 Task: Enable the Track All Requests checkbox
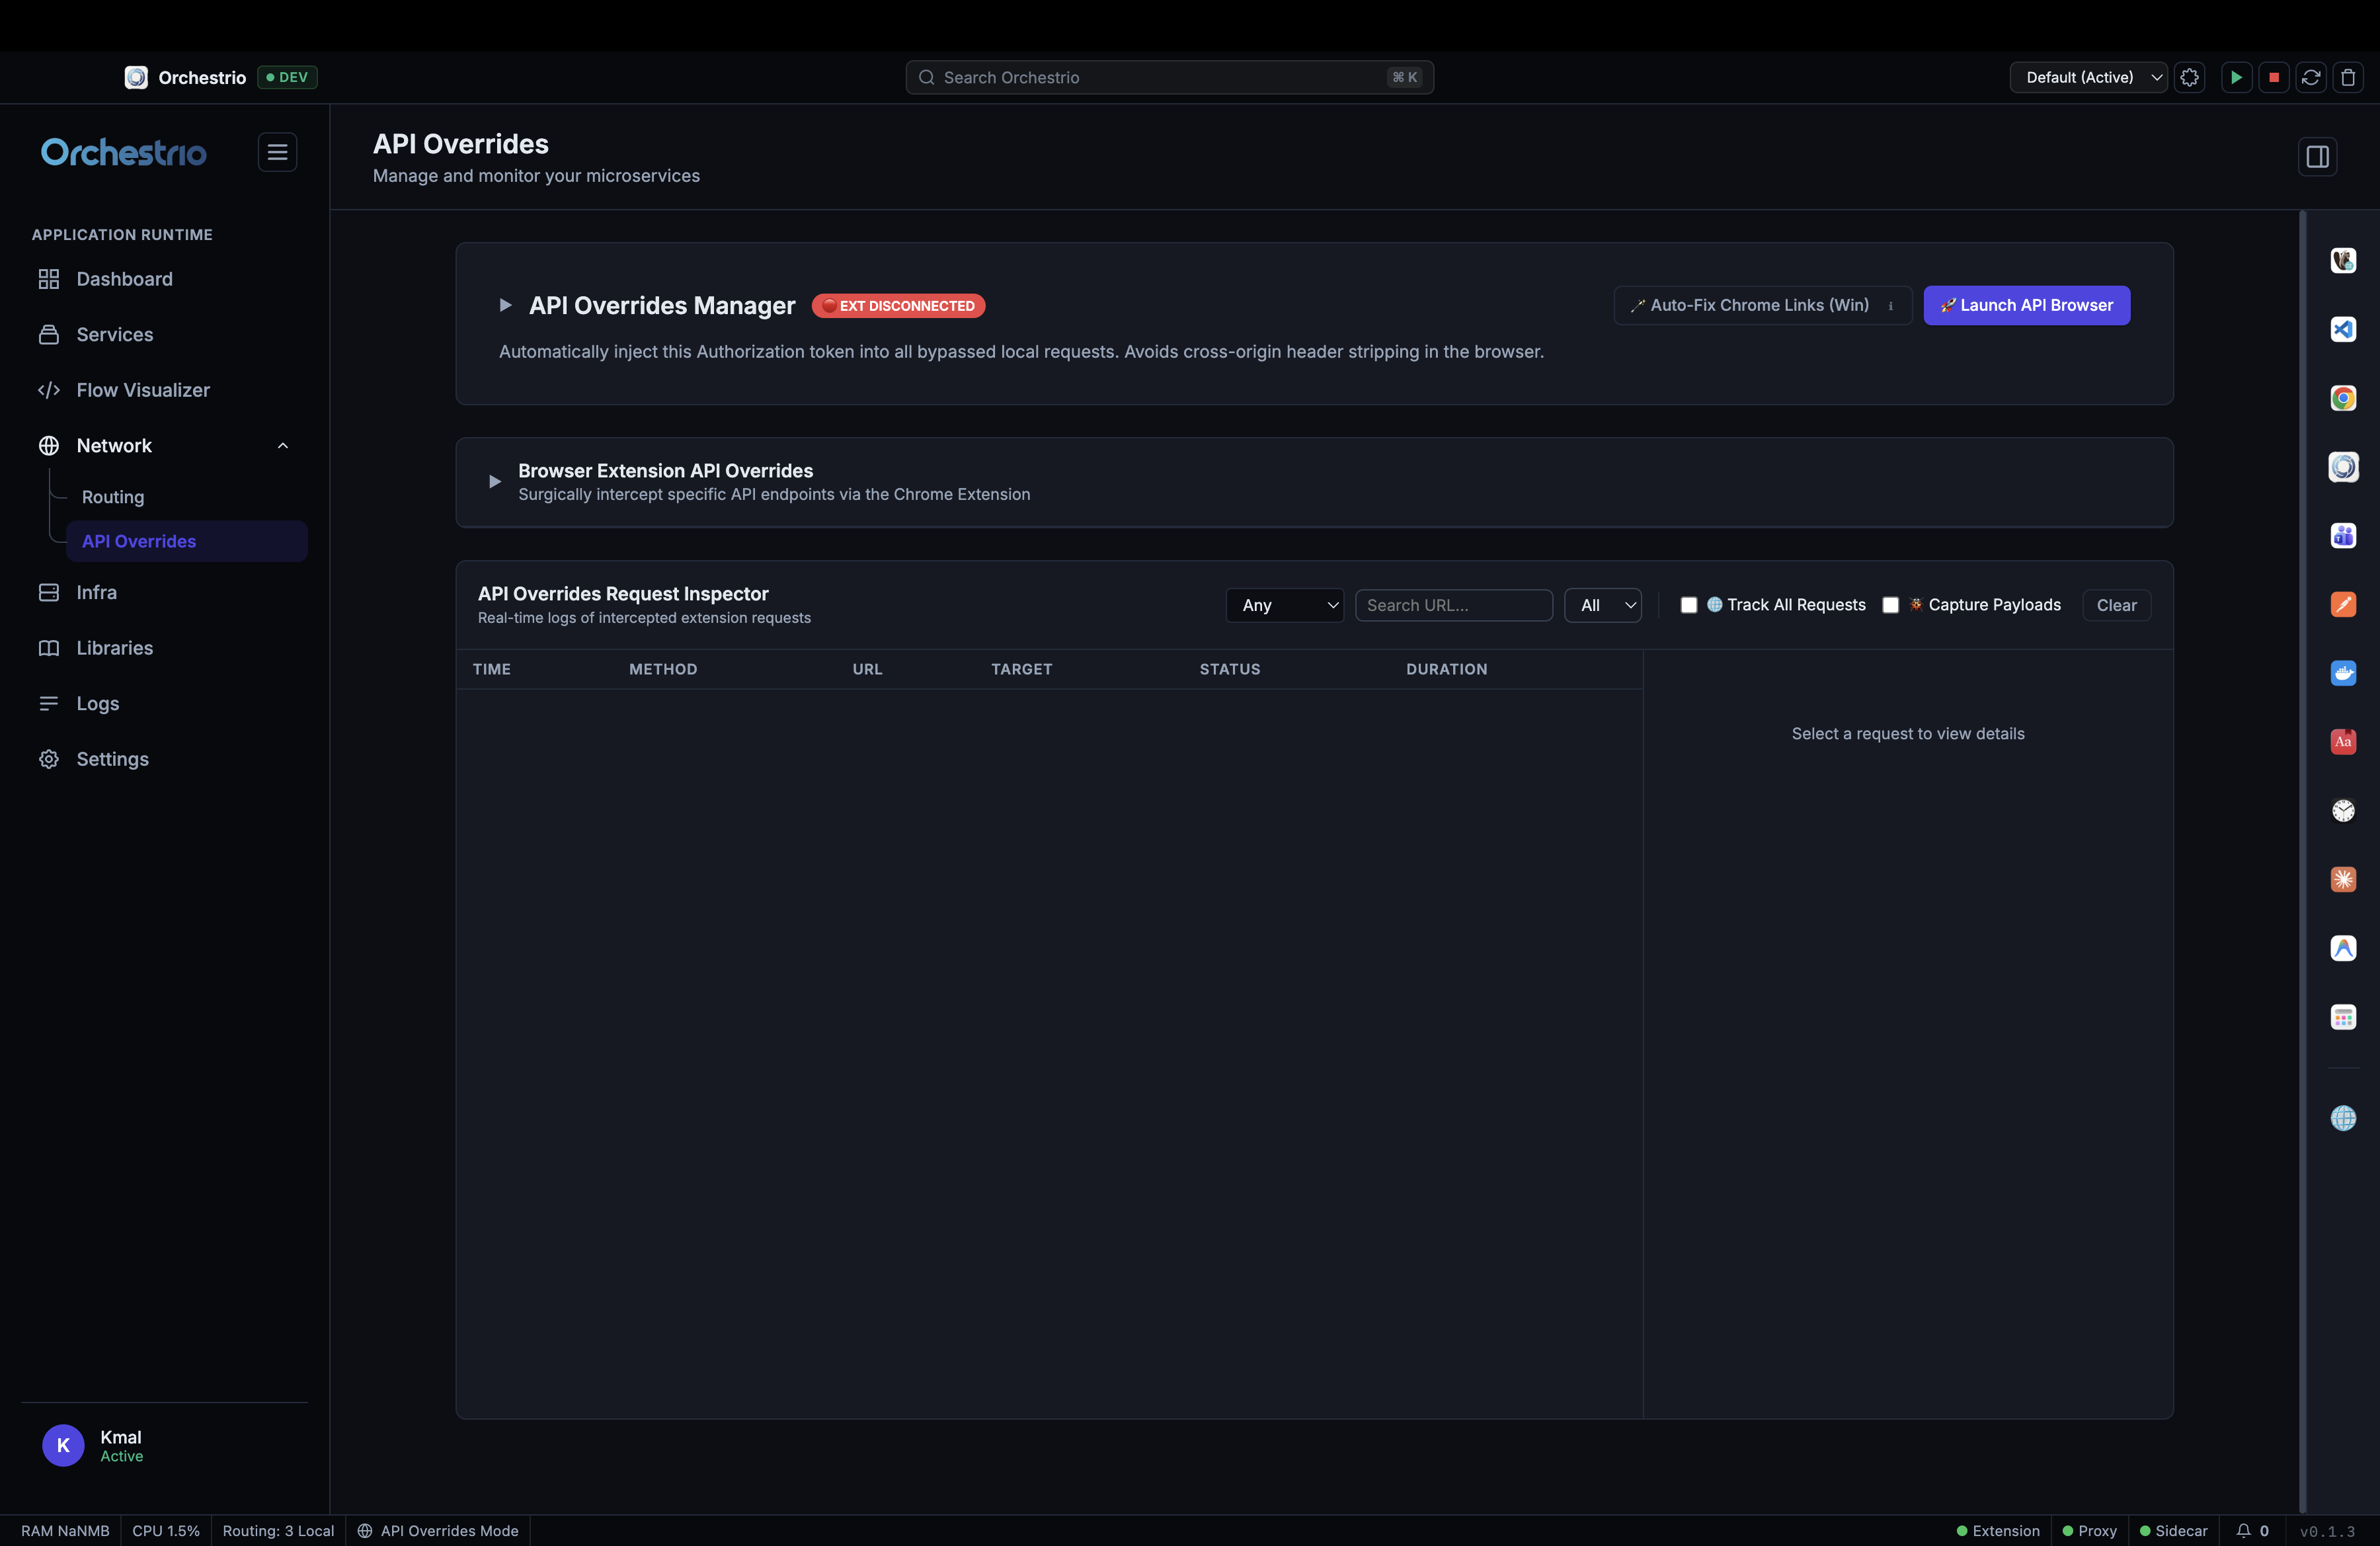tap(1688, 605)
